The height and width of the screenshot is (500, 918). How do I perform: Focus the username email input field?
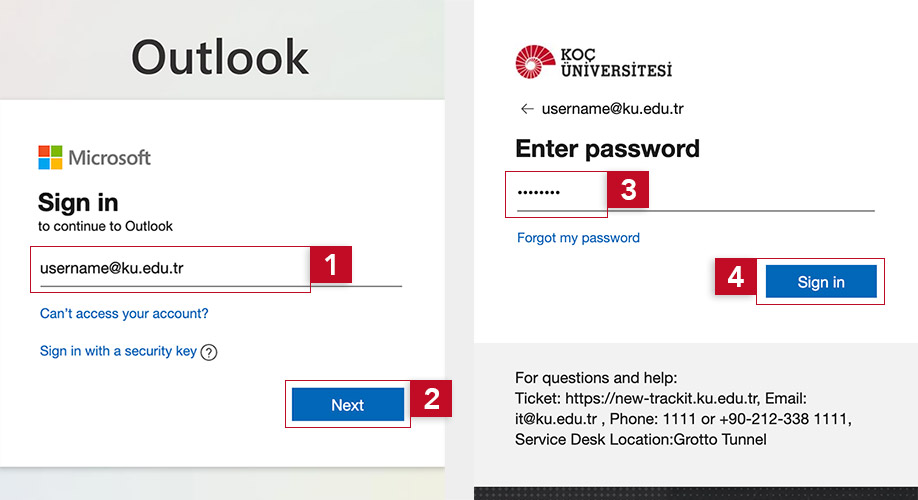pos(170,268)
